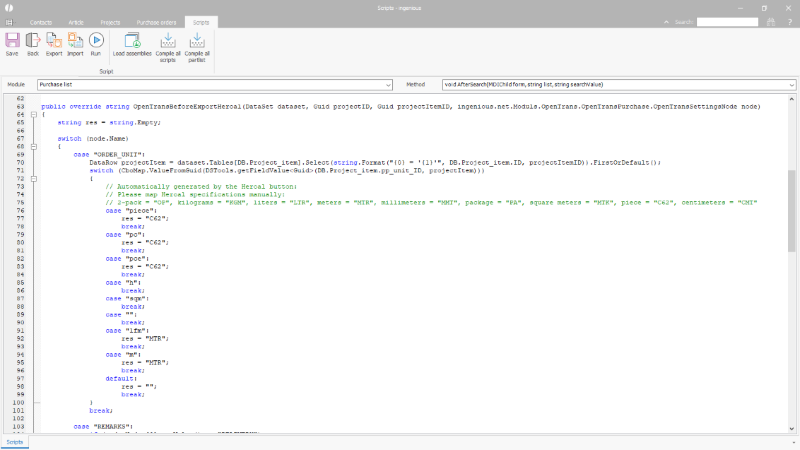This screenshot has width=800, height=450.
Task: Click the Back icon in ribbon
Action: (33, 41)
